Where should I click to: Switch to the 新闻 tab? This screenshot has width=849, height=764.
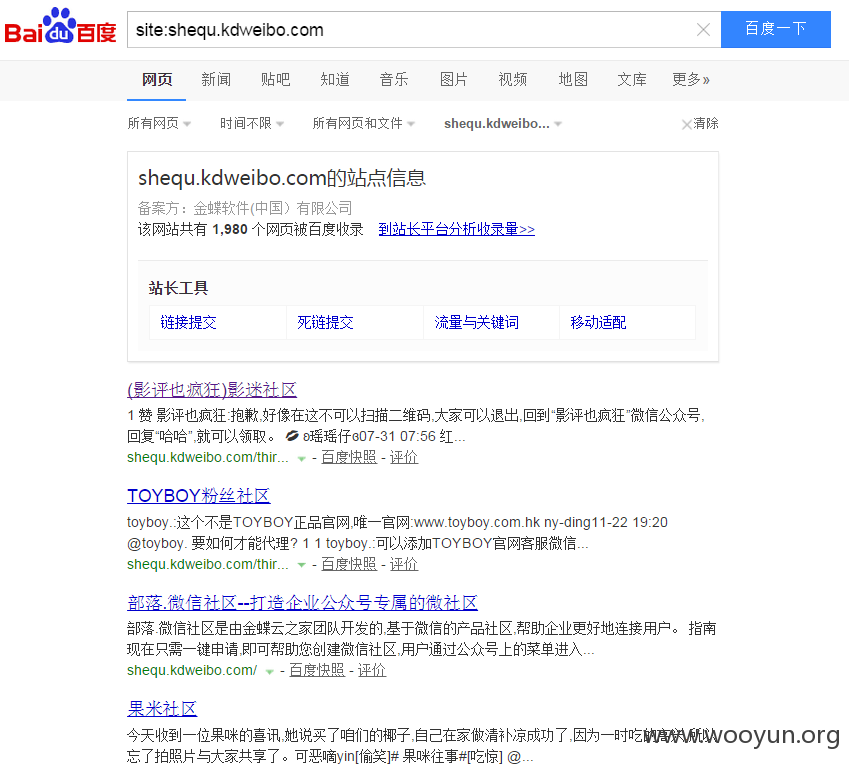pyautogui.click(x=216, y=80)
